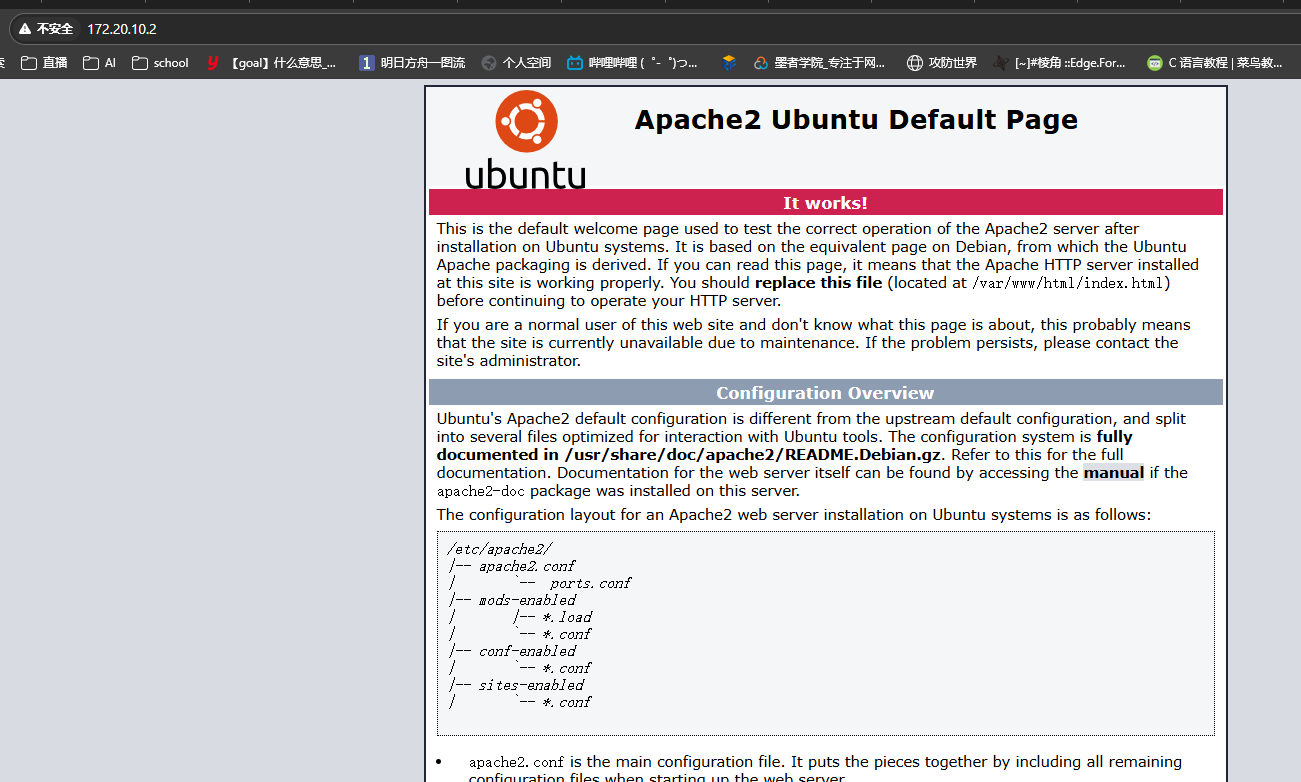Click the colored cube favicon bookmark
This screenshot has width=1301, height=782.
[x=729, y=62]
